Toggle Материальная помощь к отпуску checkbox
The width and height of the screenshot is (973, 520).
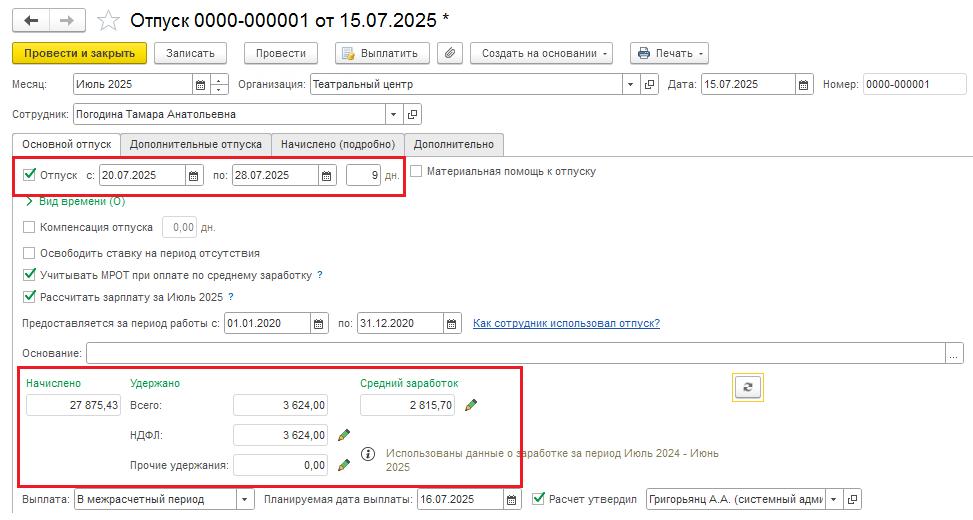coord(416,171)
